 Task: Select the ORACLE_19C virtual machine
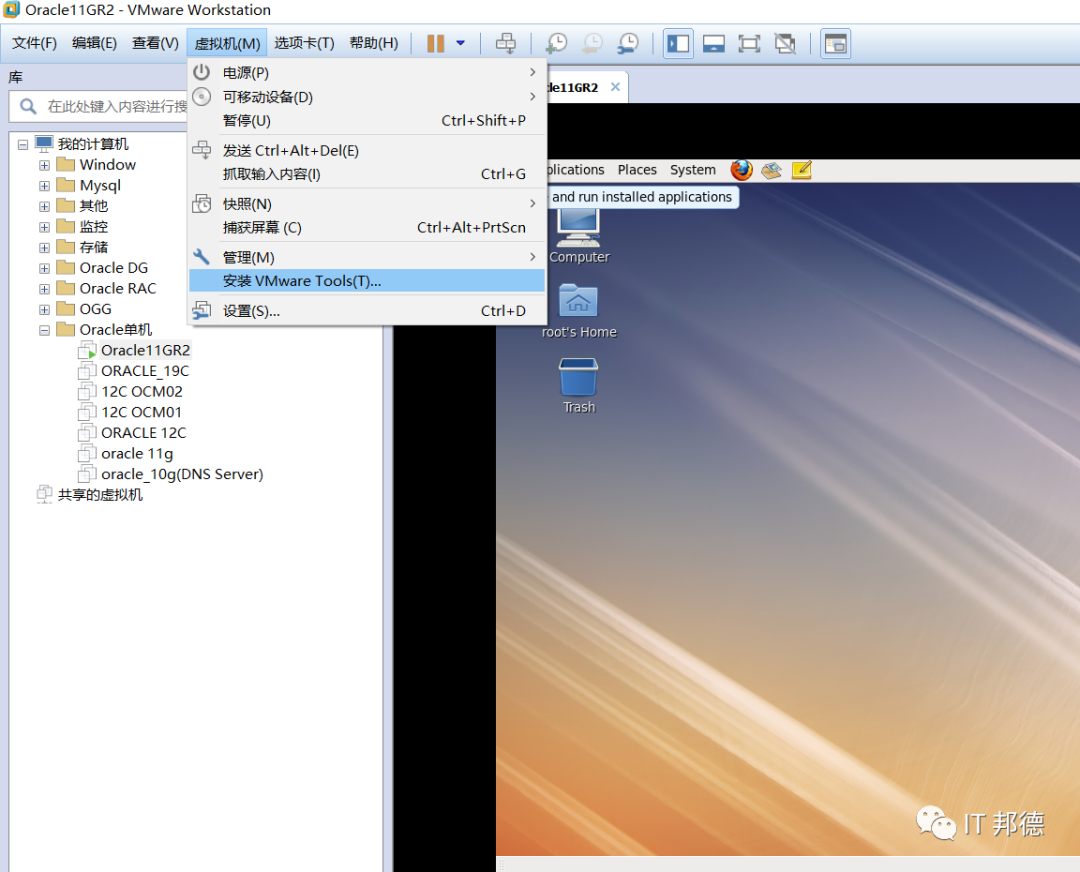coord(145,371)
